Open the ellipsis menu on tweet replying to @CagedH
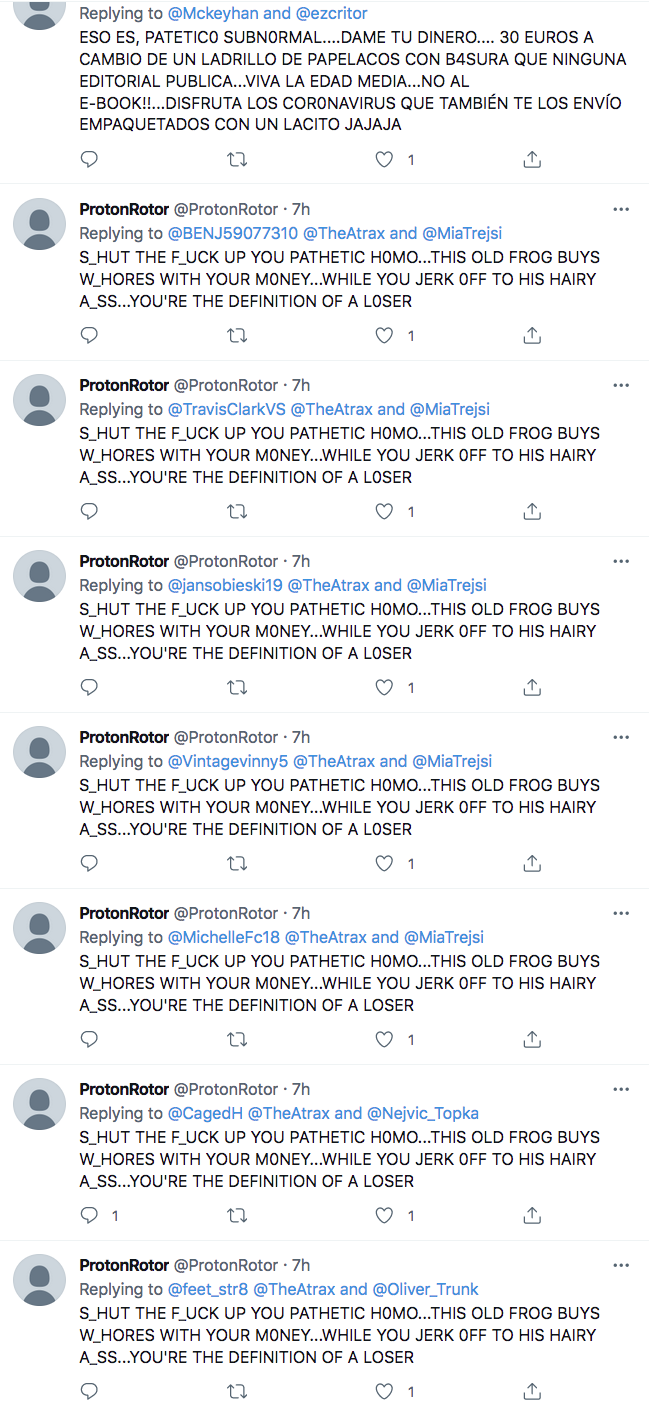The image size is (649, 1401). tap(620, 1090)
